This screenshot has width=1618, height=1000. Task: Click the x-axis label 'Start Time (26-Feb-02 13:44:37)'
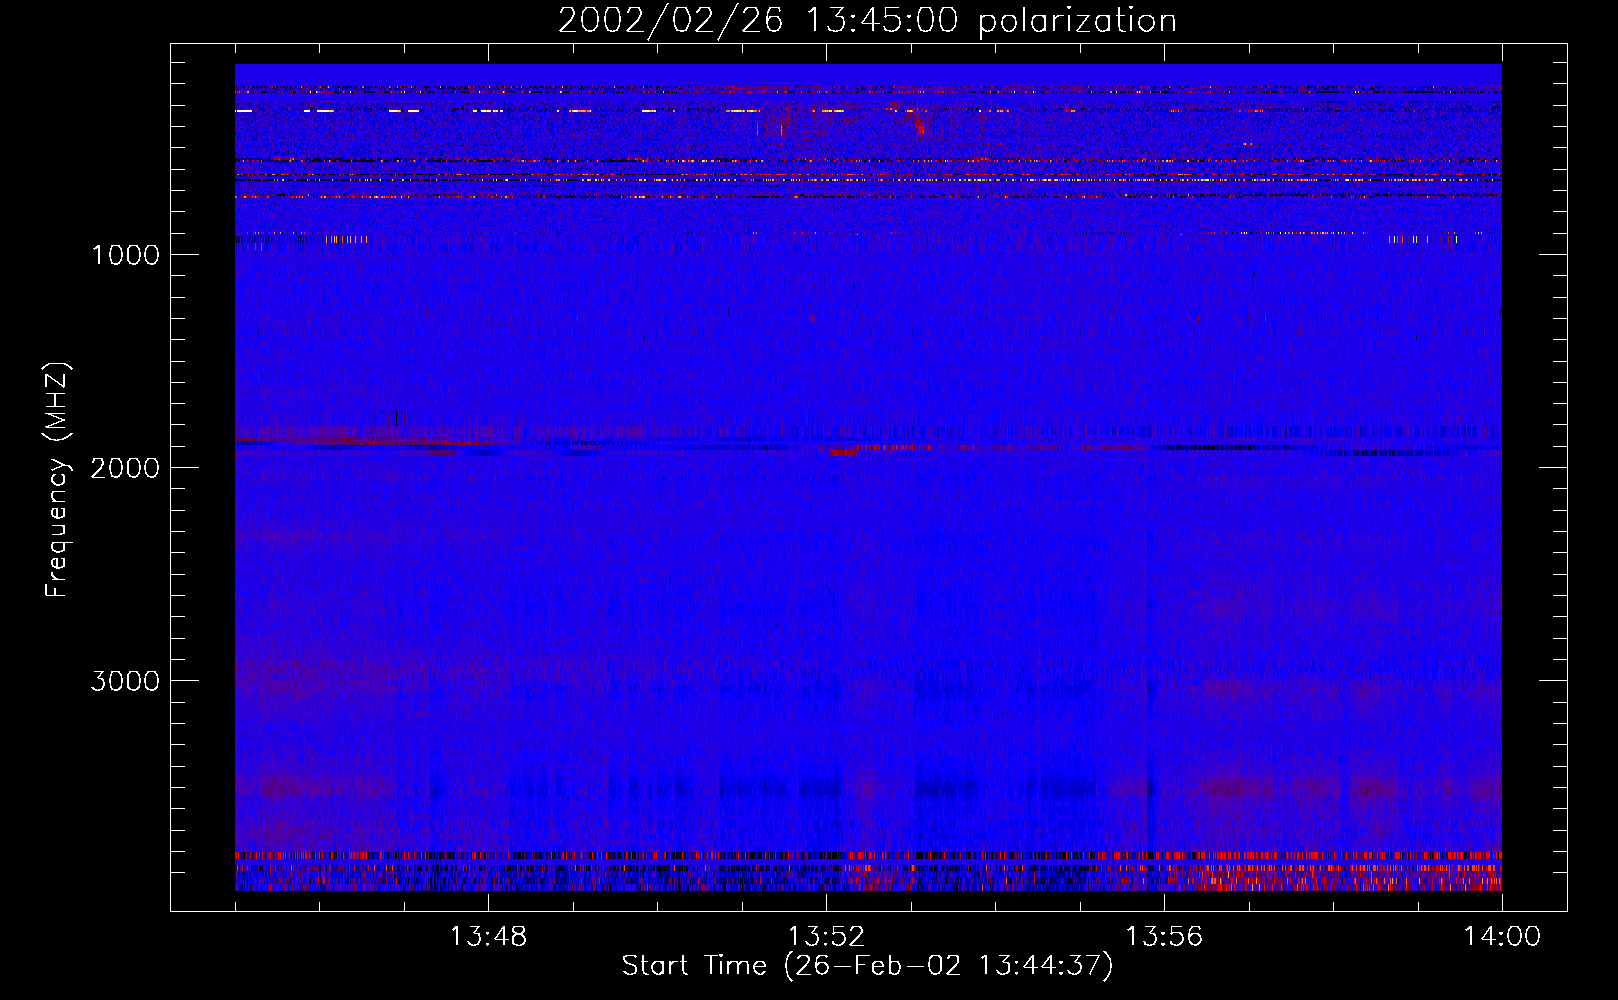pos(867,966)
